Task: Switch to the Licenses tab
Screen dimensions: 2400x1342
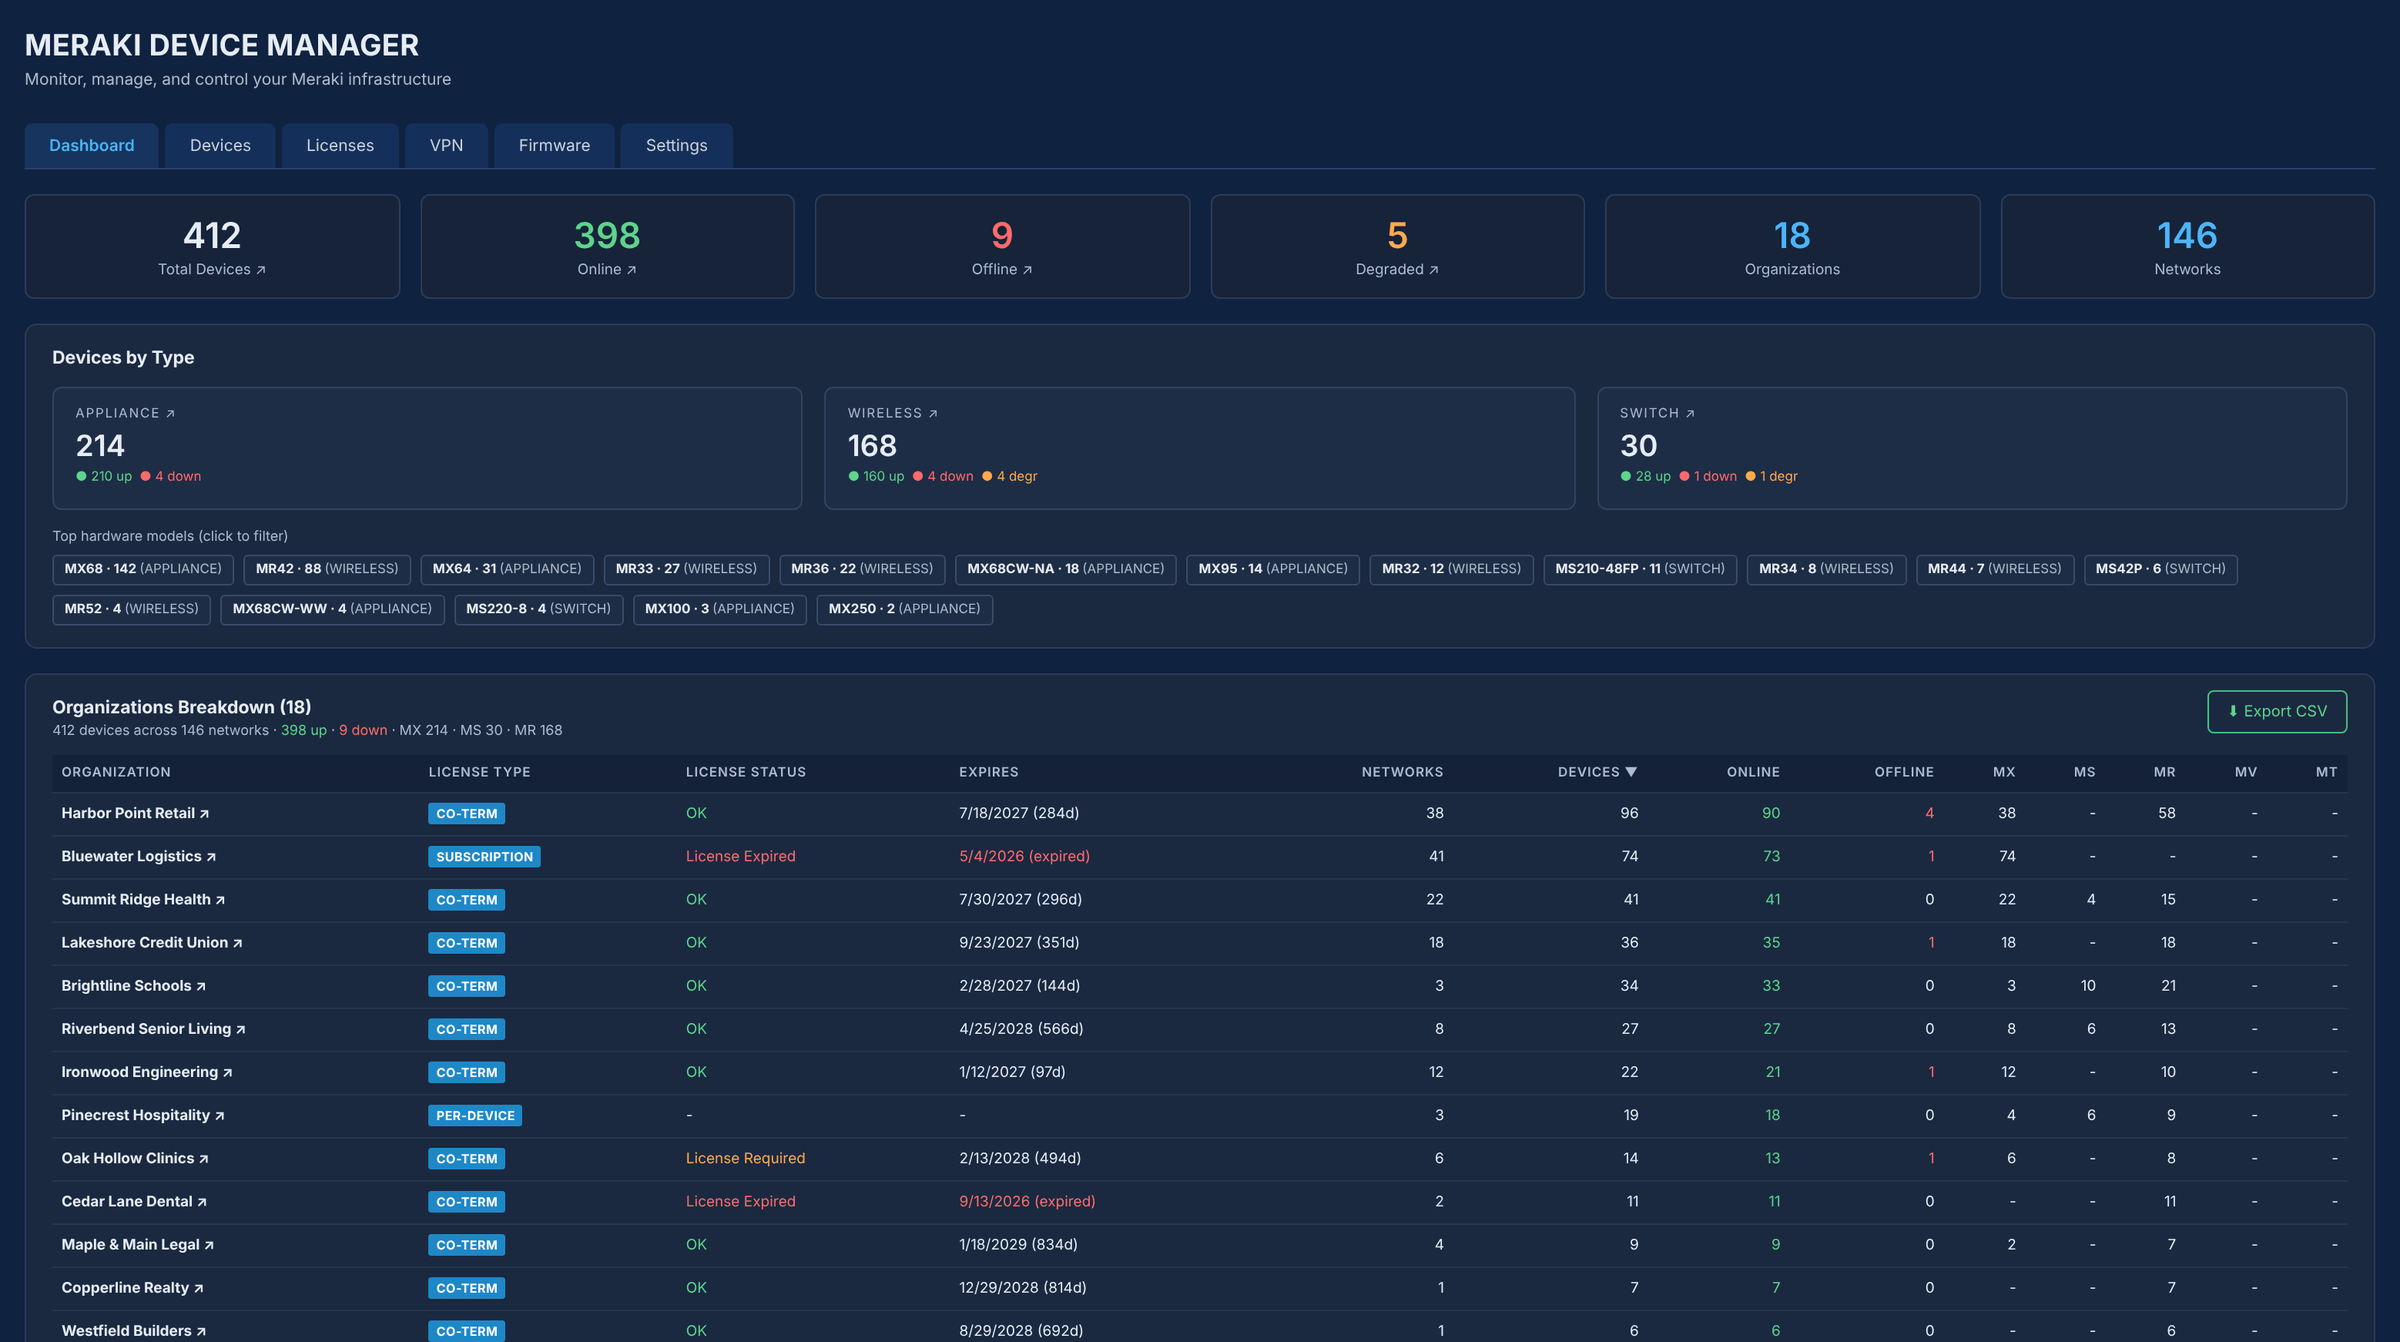Action: [340, 146]
